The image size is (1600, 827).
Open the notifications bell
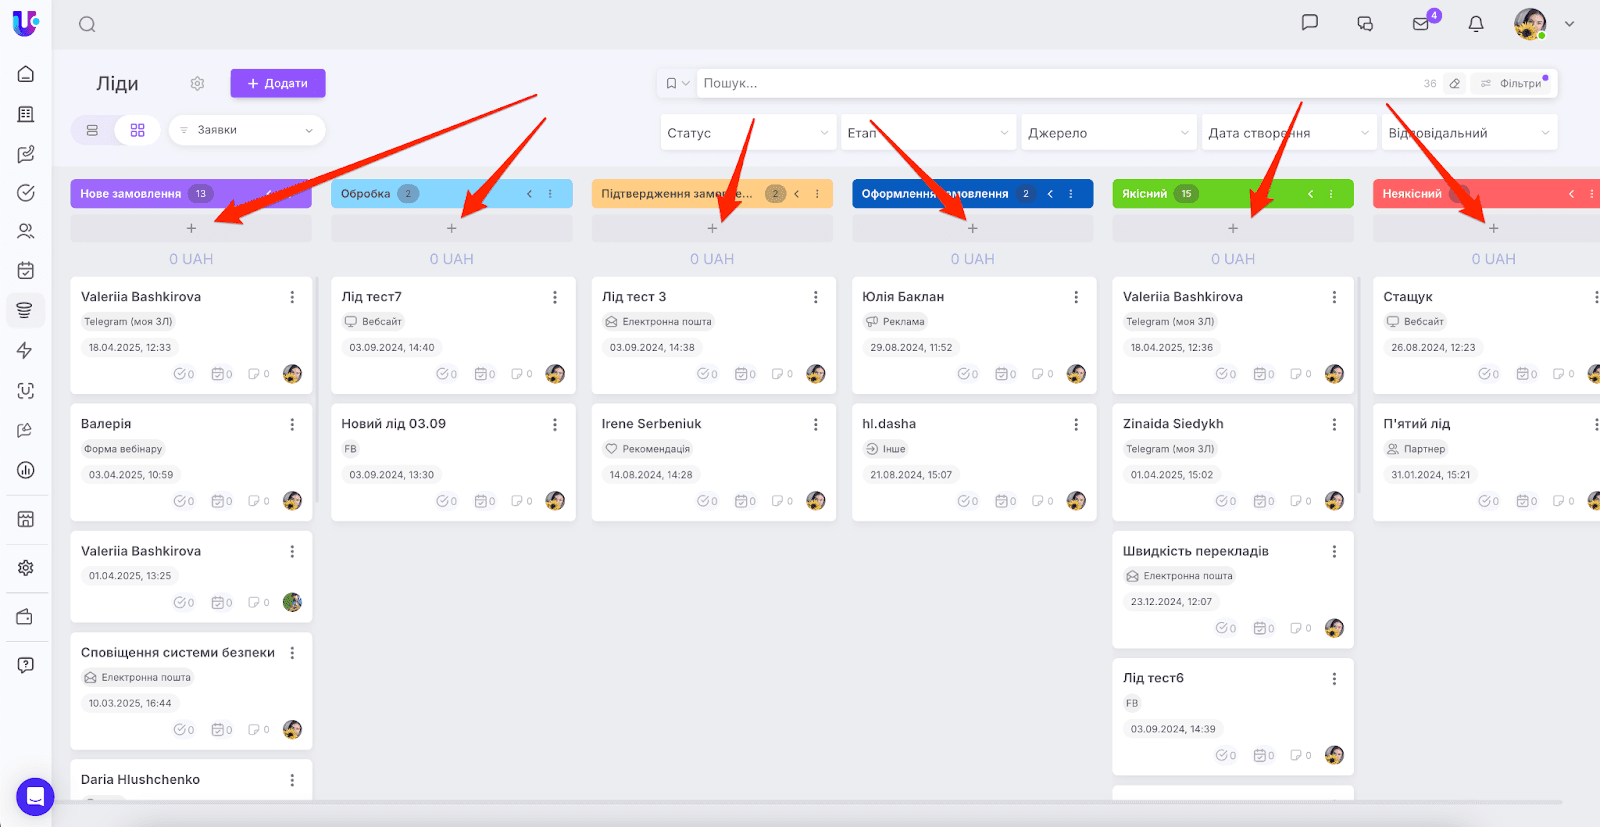[1476, 24]
